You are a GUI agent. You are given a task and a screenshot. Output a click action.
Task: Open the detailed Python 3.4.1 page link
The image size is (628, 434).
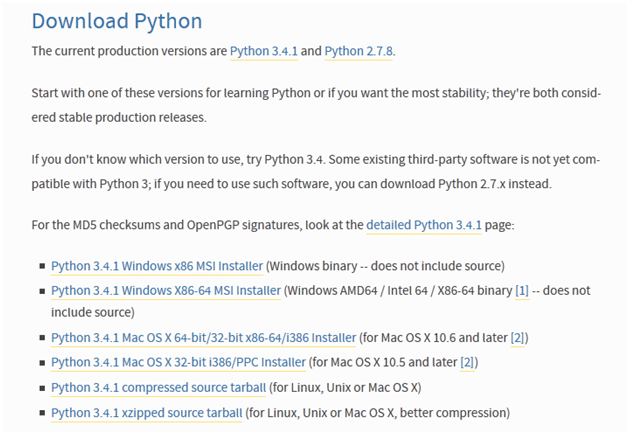coord(424,225)
